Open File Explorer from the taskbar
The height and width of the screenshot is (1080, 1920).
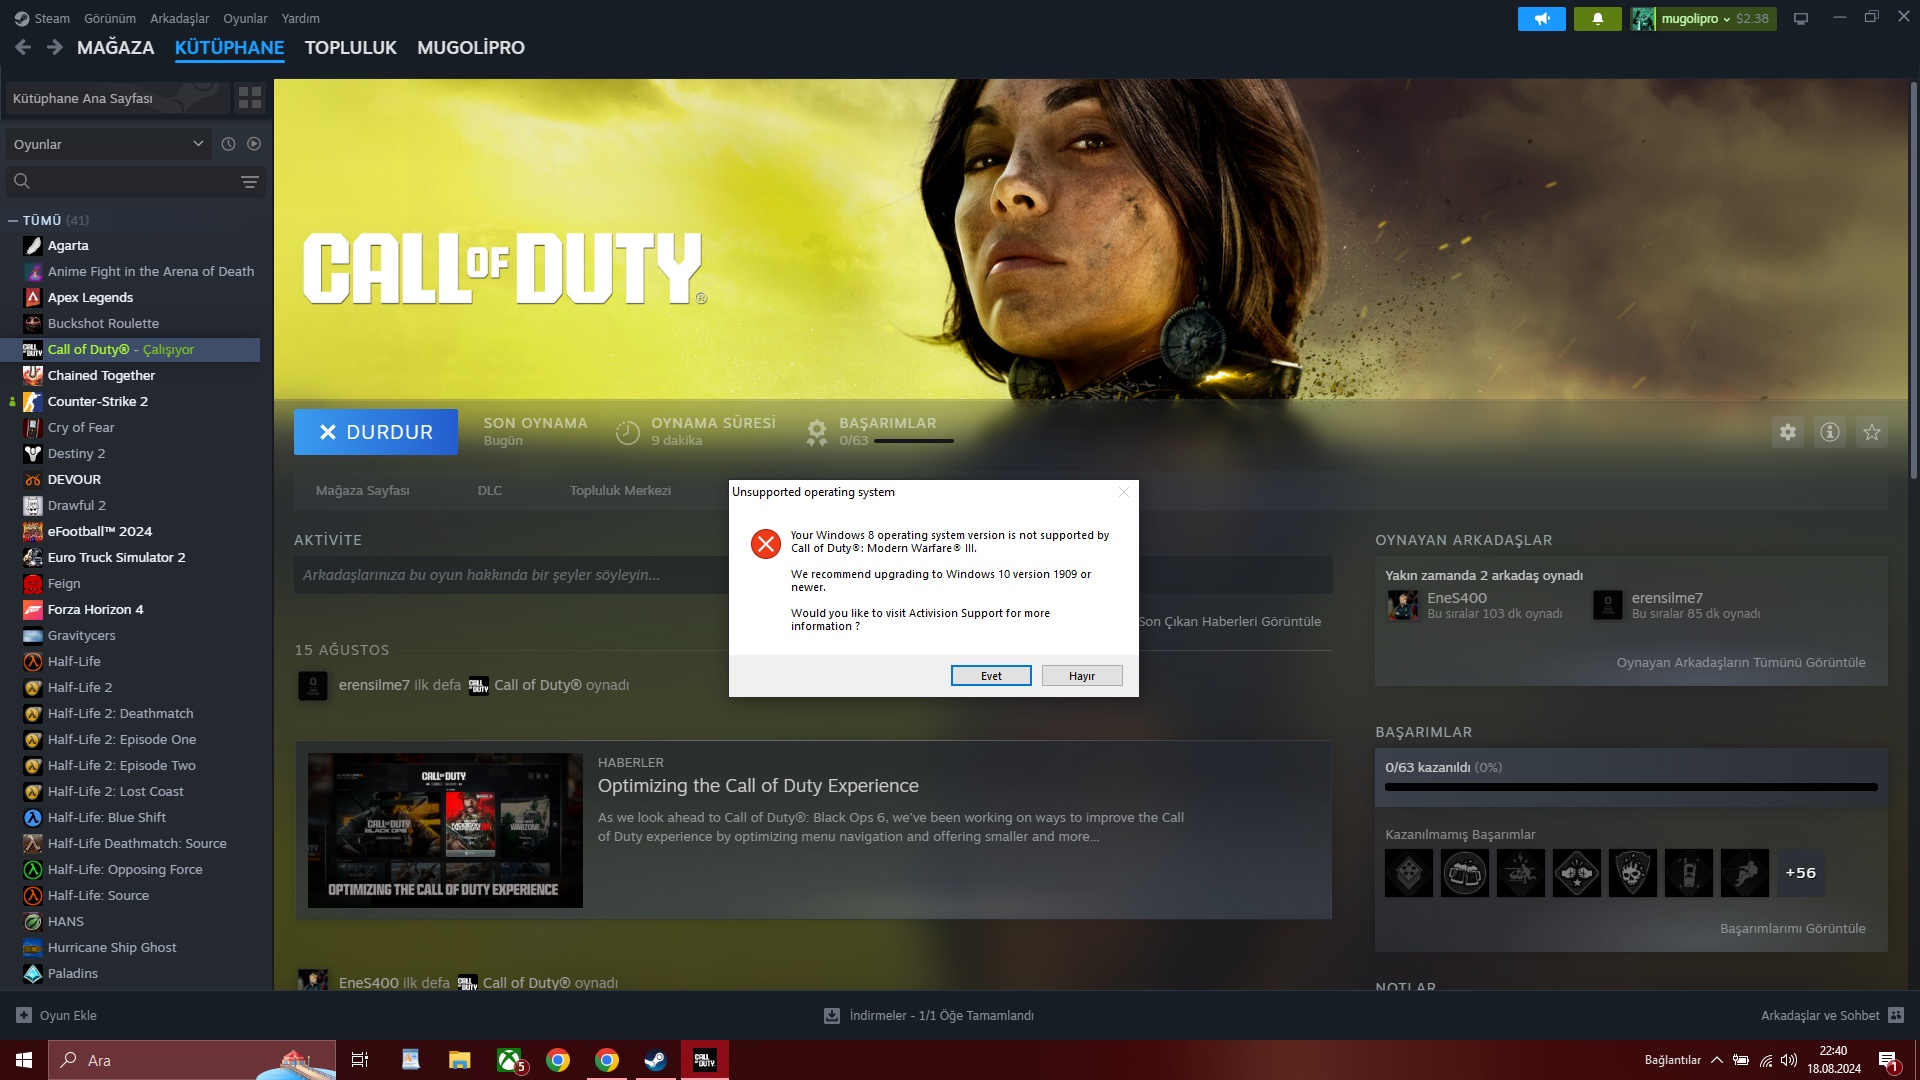[460, 1060]
